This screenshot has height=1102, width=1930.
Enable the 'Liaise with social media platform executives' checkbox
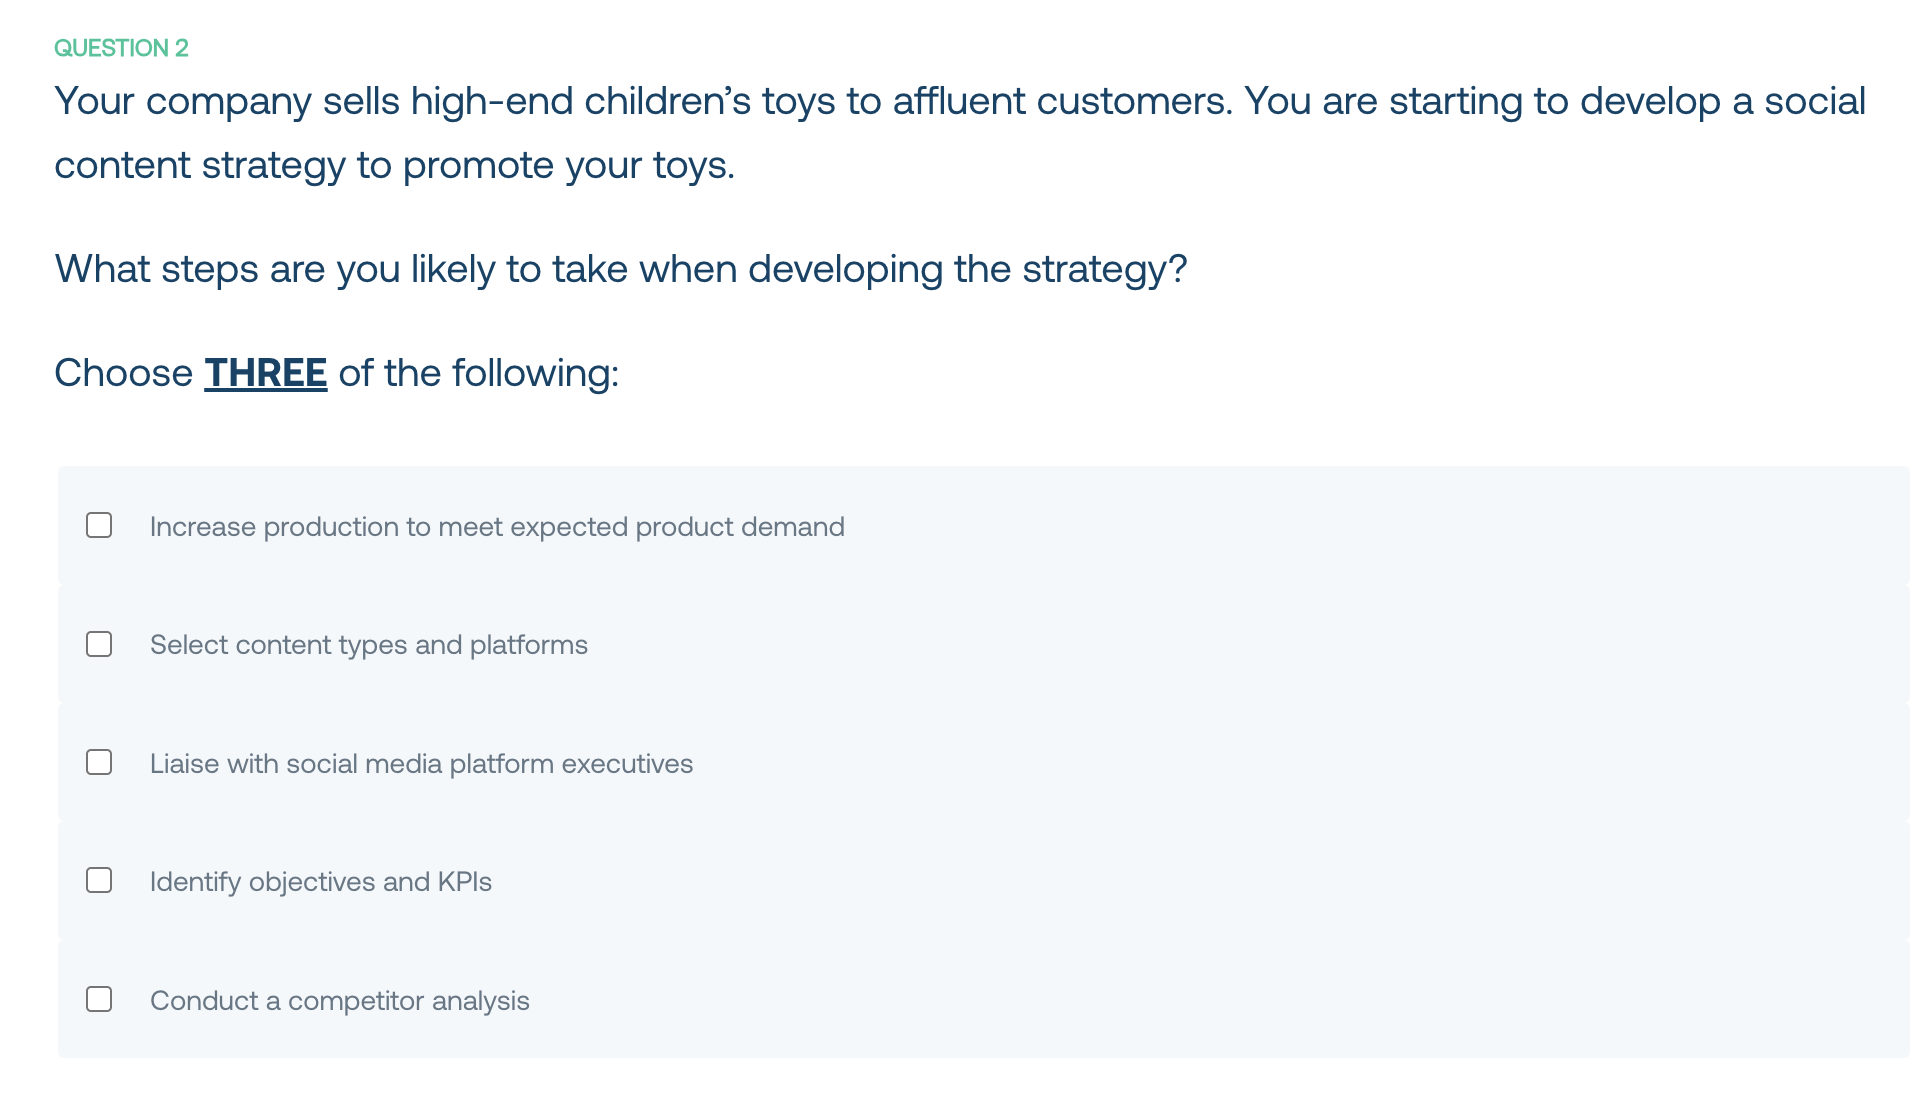coord(99,762)
